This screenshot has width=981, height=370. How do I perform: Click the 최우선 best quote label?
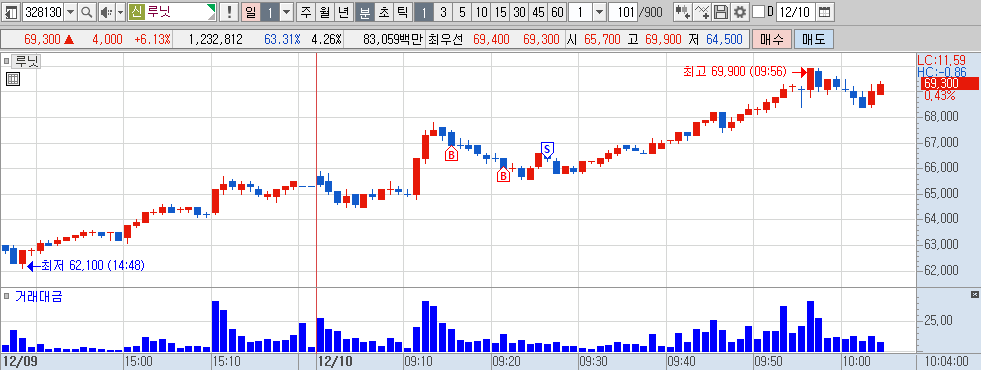click(445, 39)
